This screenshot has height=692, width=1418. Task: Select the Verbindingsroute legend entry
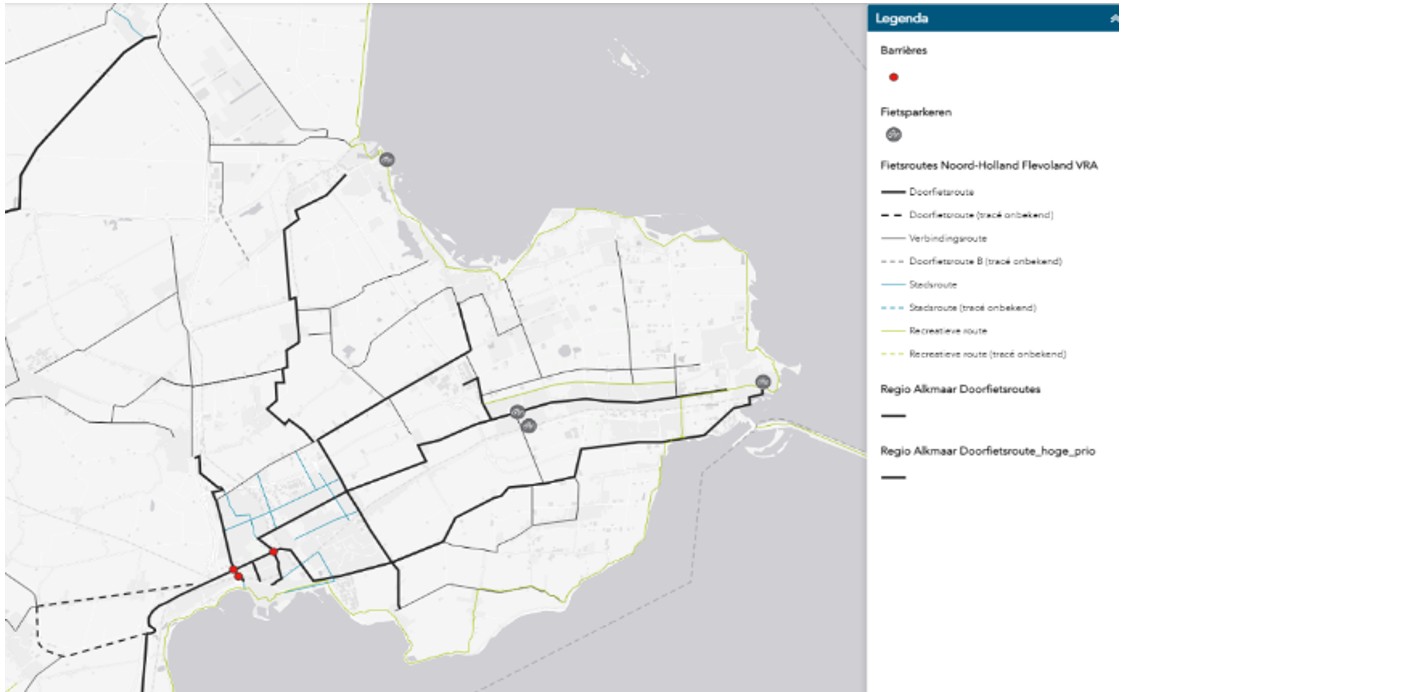[x=947, y=239]
